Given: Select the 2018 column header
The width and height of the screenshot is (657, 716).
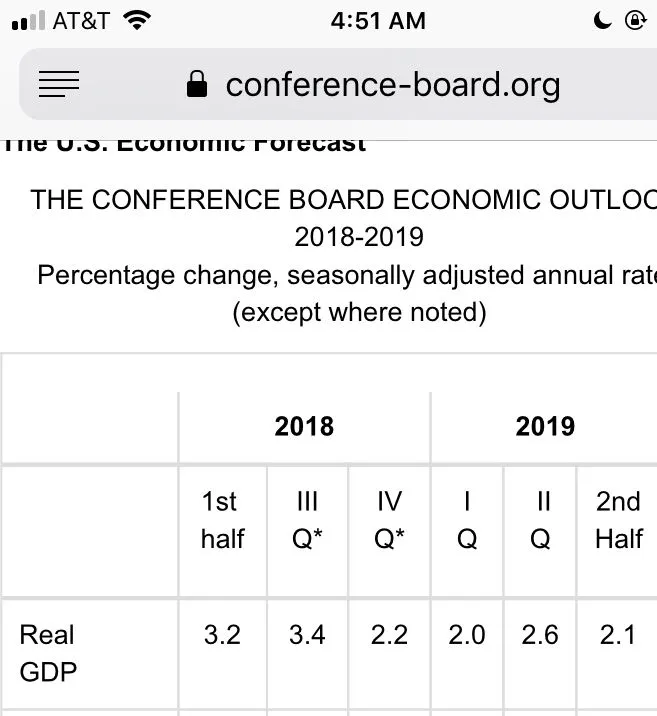Looking at the screenshot, I should pos(304,427).
